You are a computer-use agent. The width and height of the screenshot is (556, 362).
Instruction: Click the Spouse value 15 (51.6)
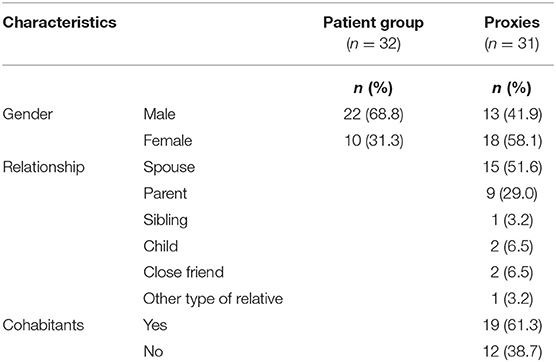[x=513, y=167]
